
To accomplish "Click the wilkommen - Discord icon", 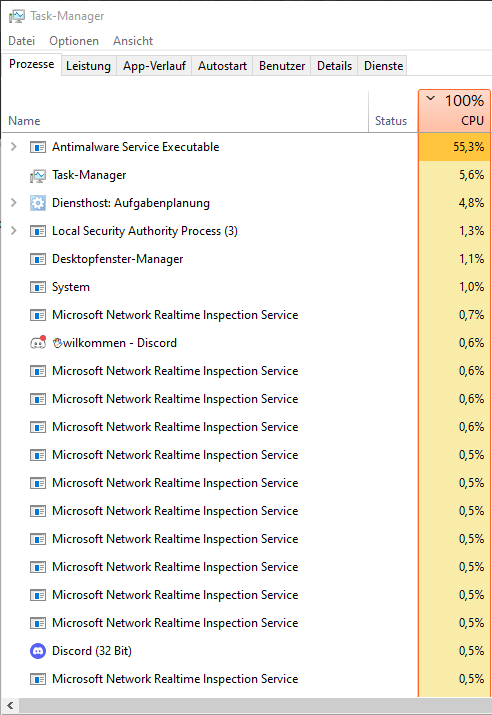I will (38, 342).
